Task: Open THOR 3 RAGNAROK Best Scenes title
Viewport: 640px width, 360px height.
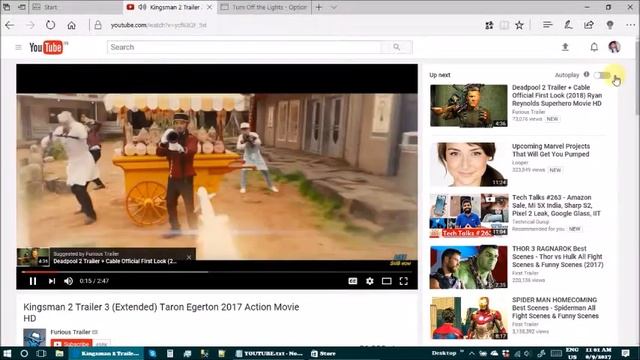Action: [558, 257]
